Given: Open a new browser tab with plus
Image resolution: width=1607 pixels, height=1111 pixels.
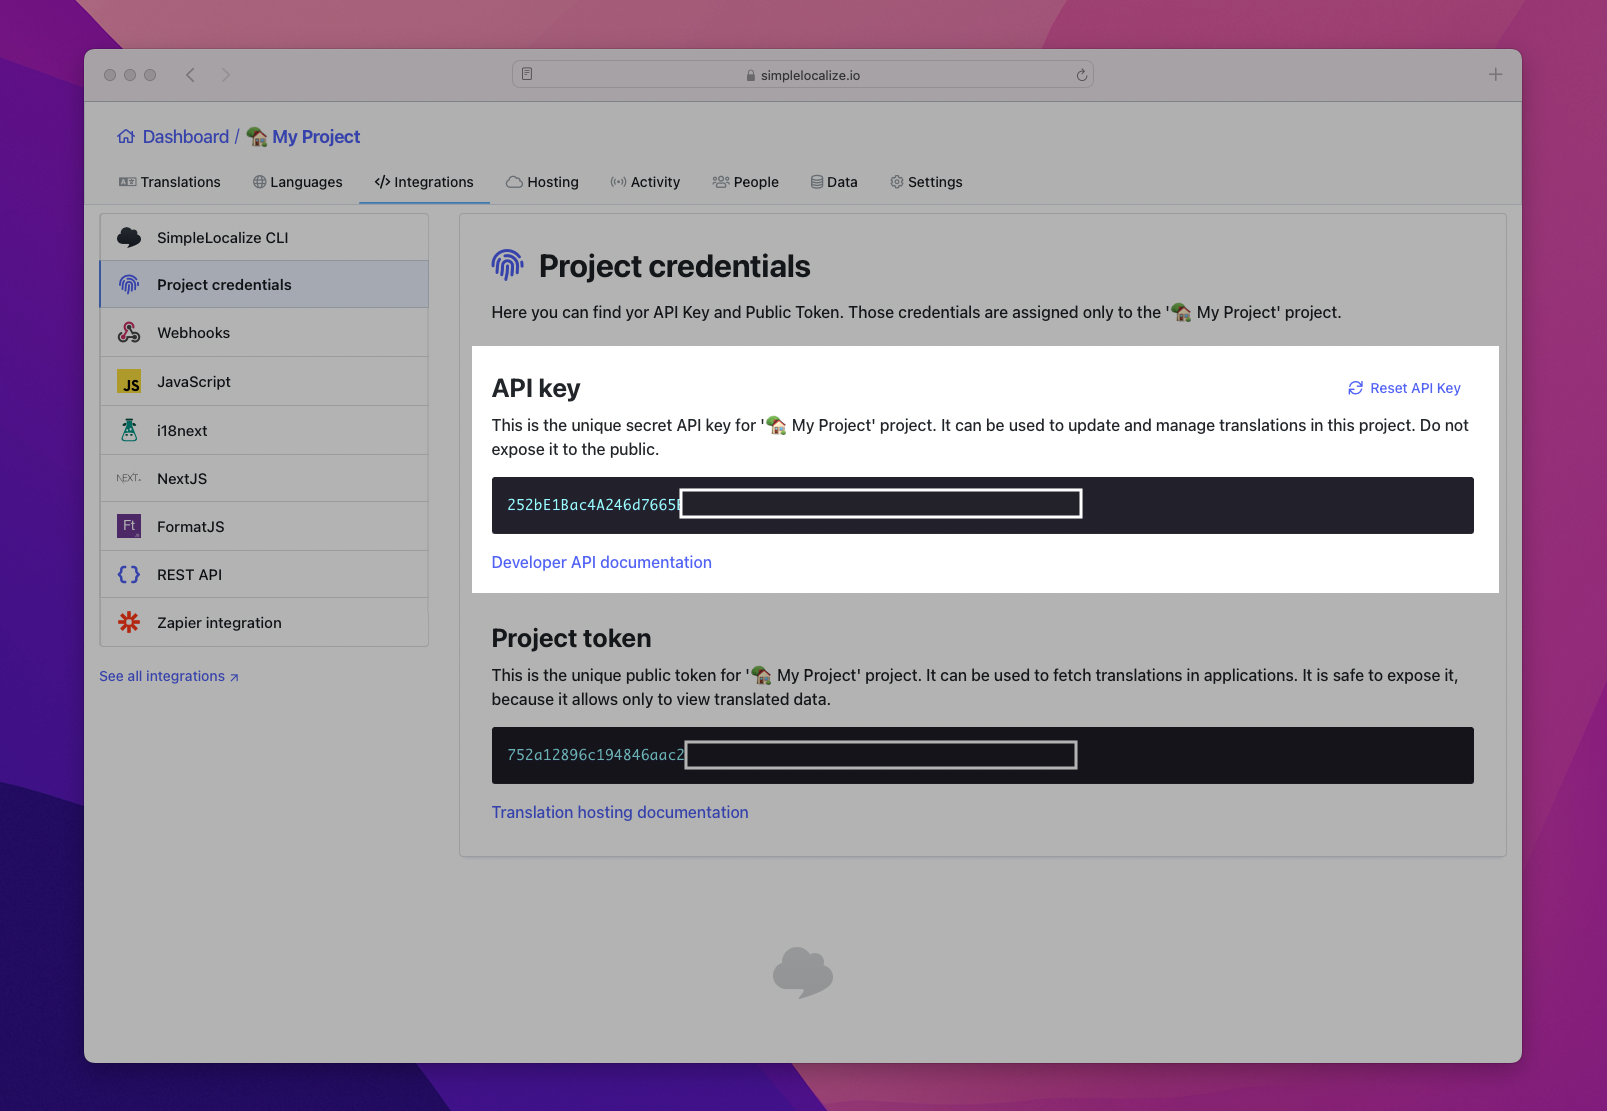Looking at the screenshot, I should tap(1495, 74).
